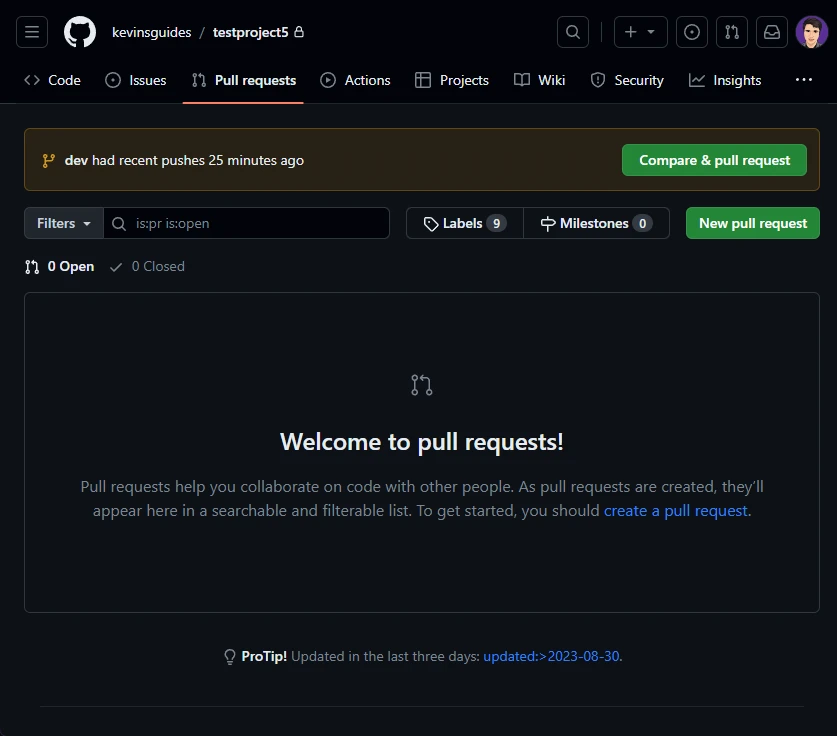This screenshot has height=736, width=837.
Task: Expand the Filters dropdown
Action: (64, 223)
